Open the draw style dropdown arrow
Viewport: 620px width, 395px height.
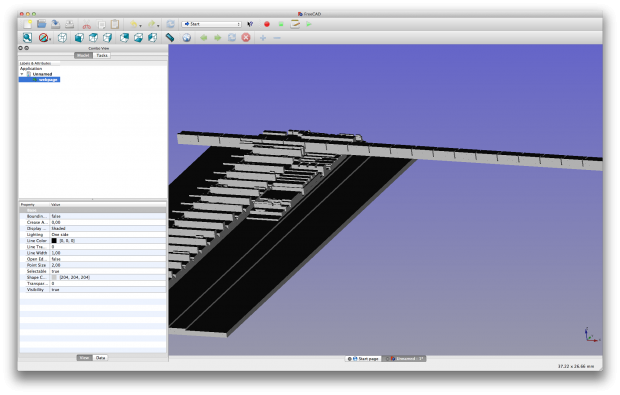(50, 39)
